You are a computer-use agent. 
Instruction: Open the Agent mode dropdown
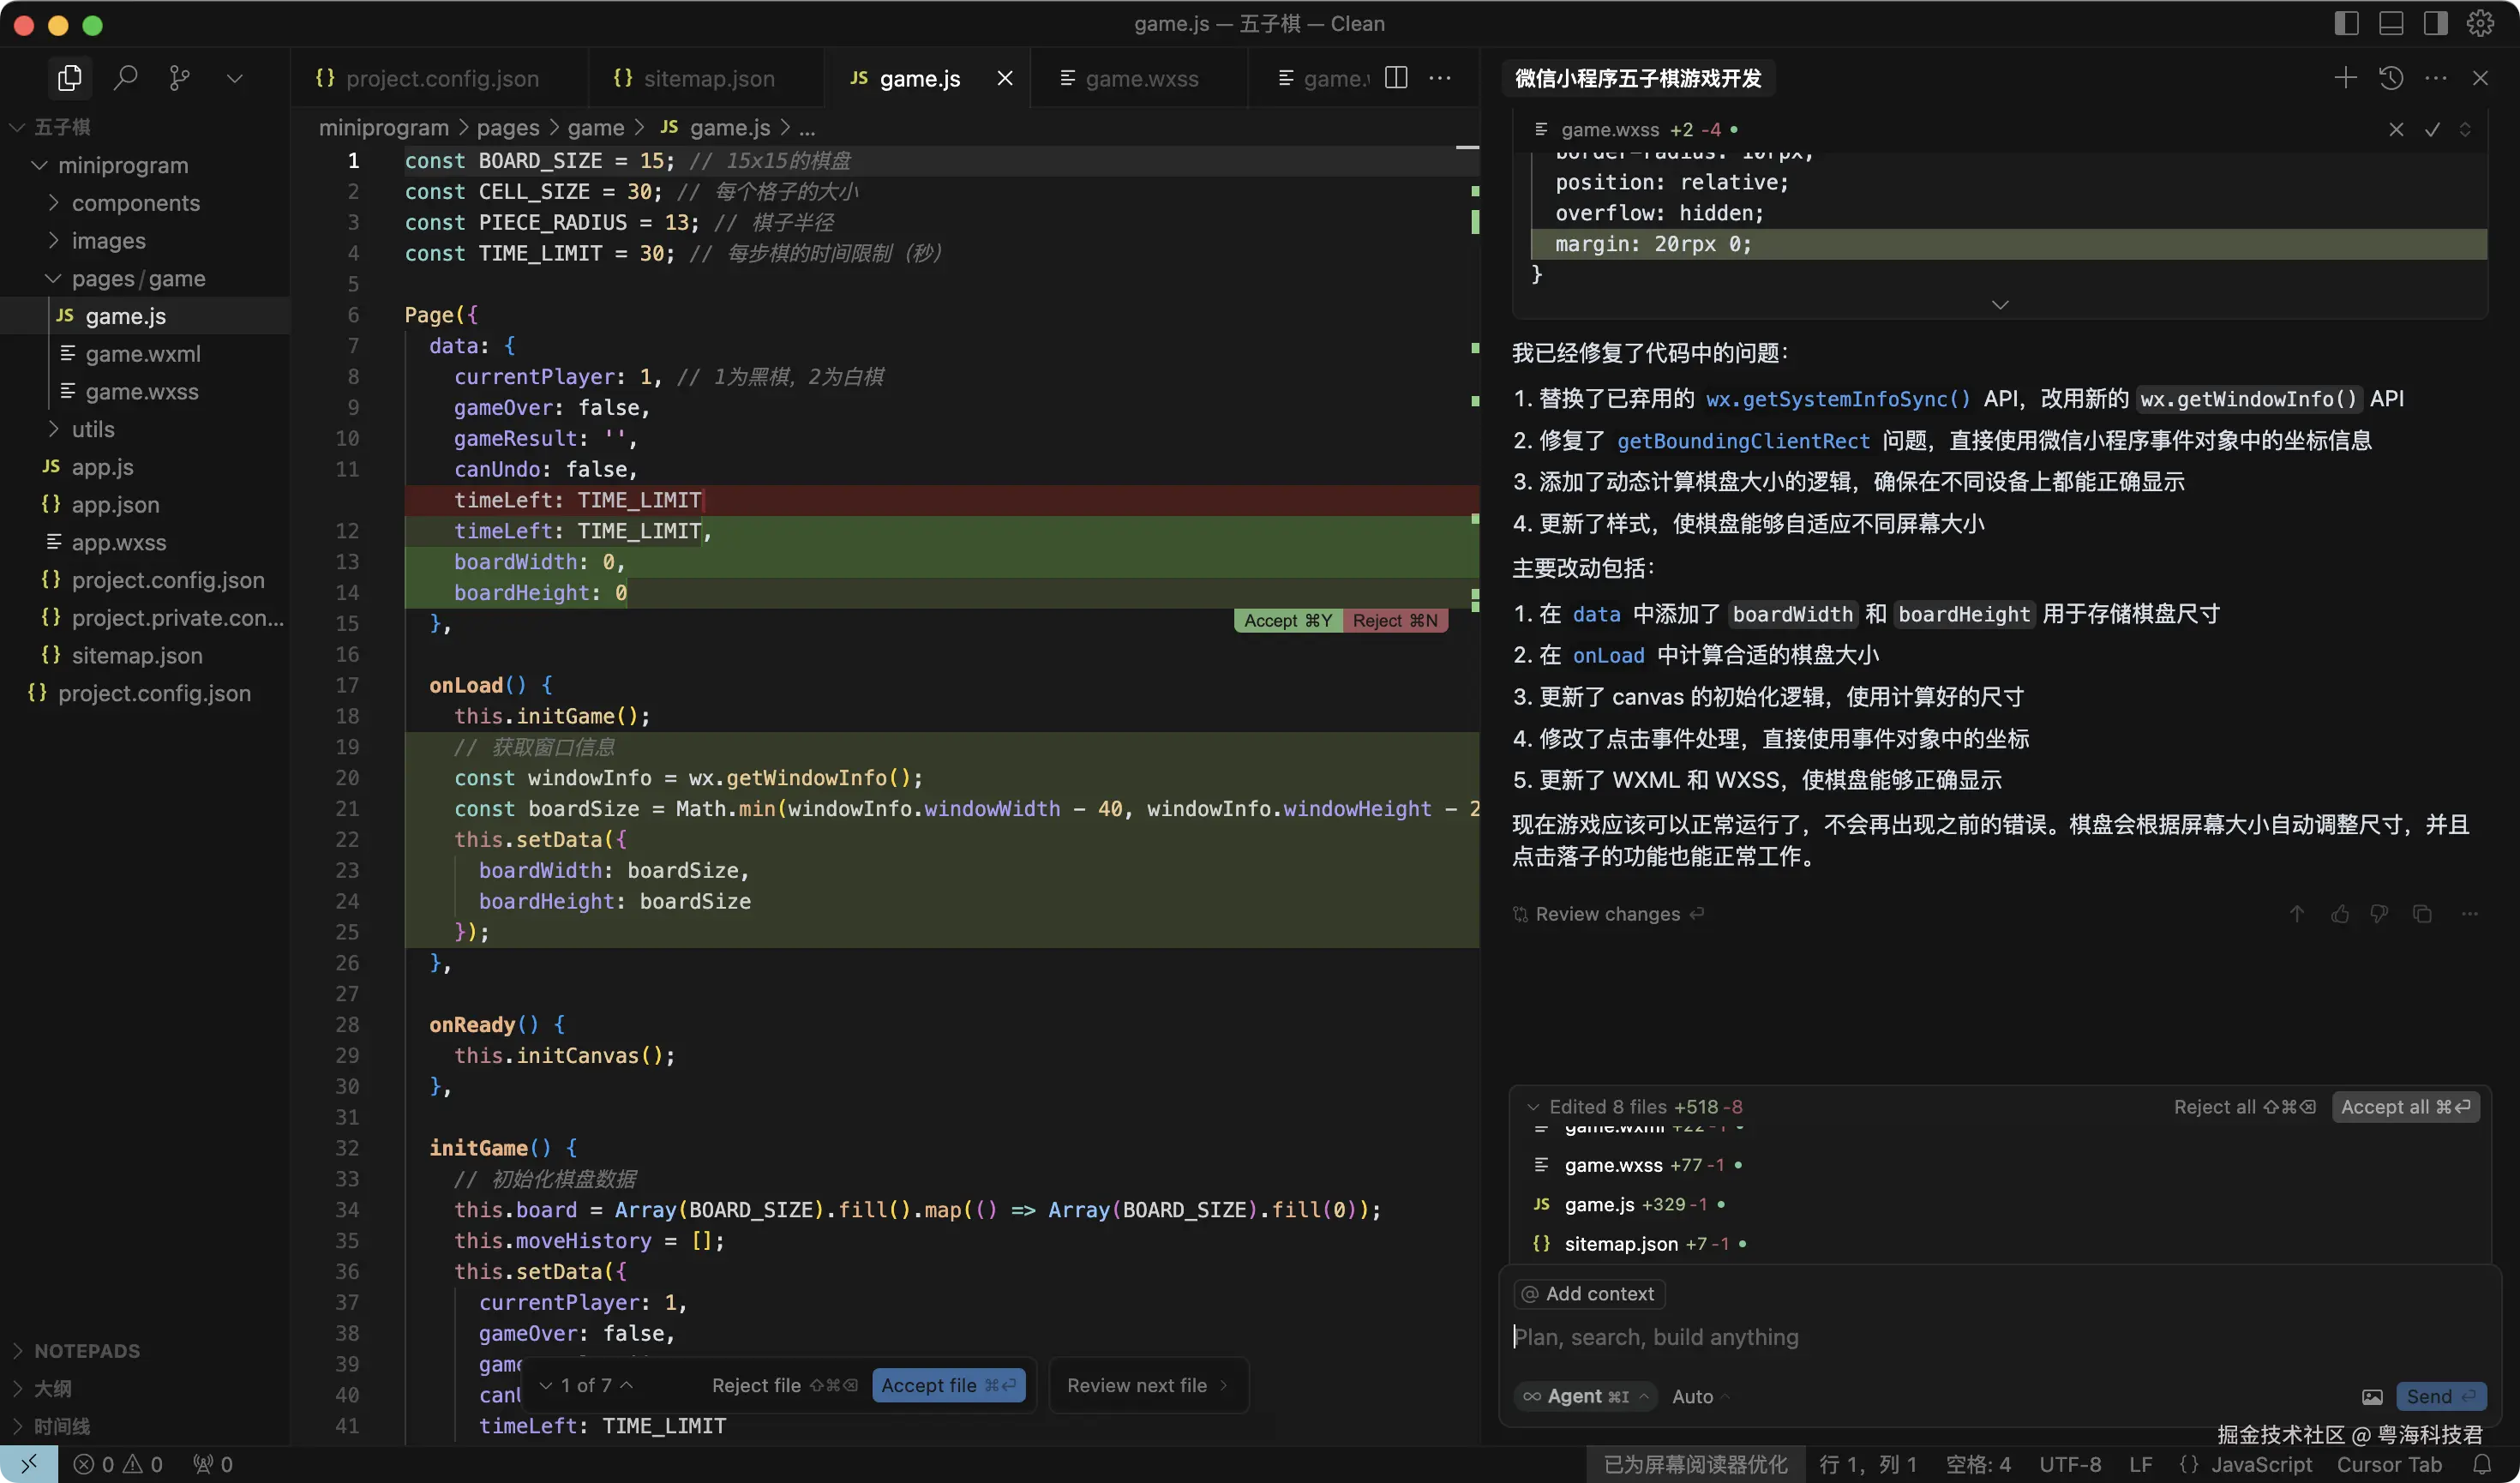pos(1585,1396)
